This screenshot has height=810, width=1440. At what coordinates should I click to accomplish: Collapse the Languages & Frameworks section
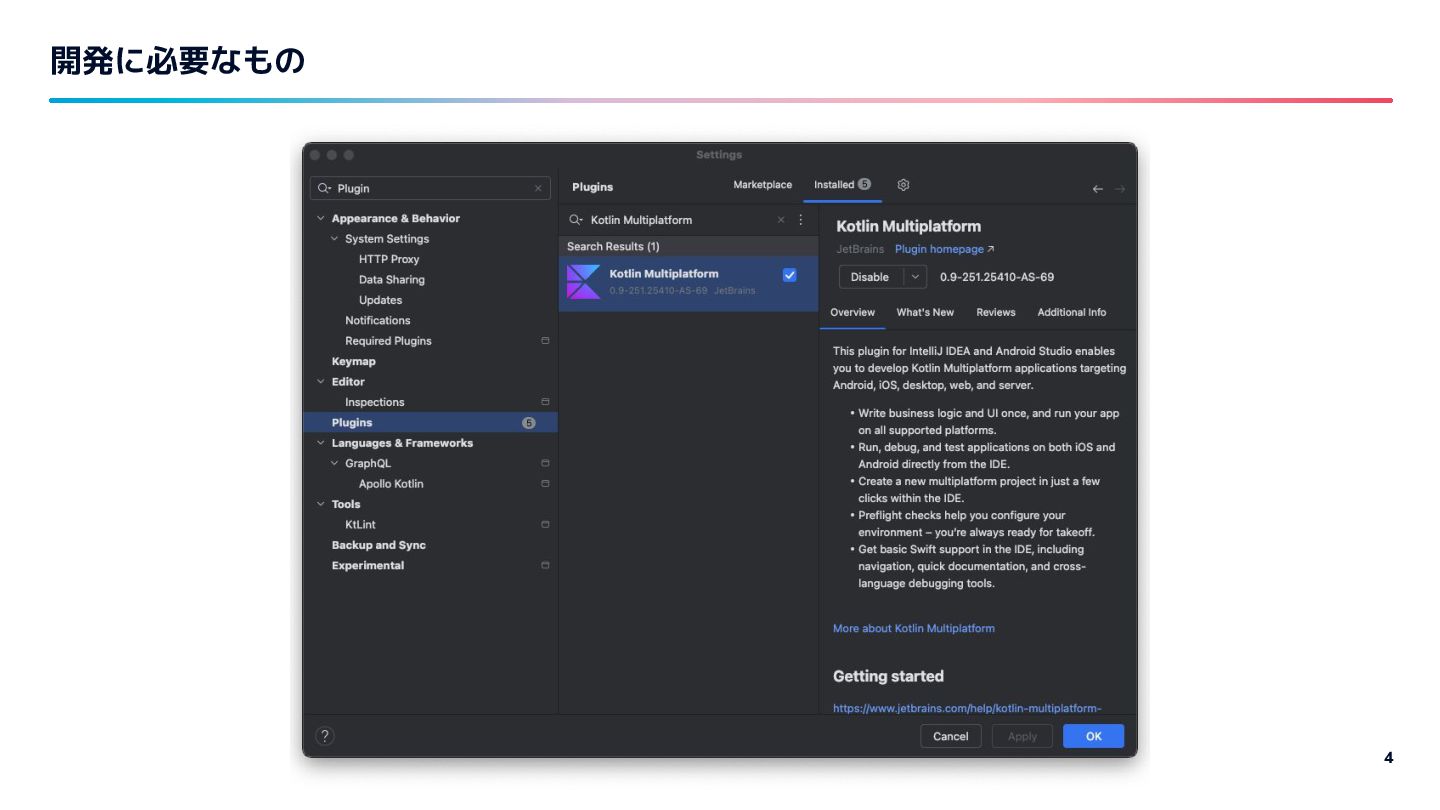pos(321,443)
